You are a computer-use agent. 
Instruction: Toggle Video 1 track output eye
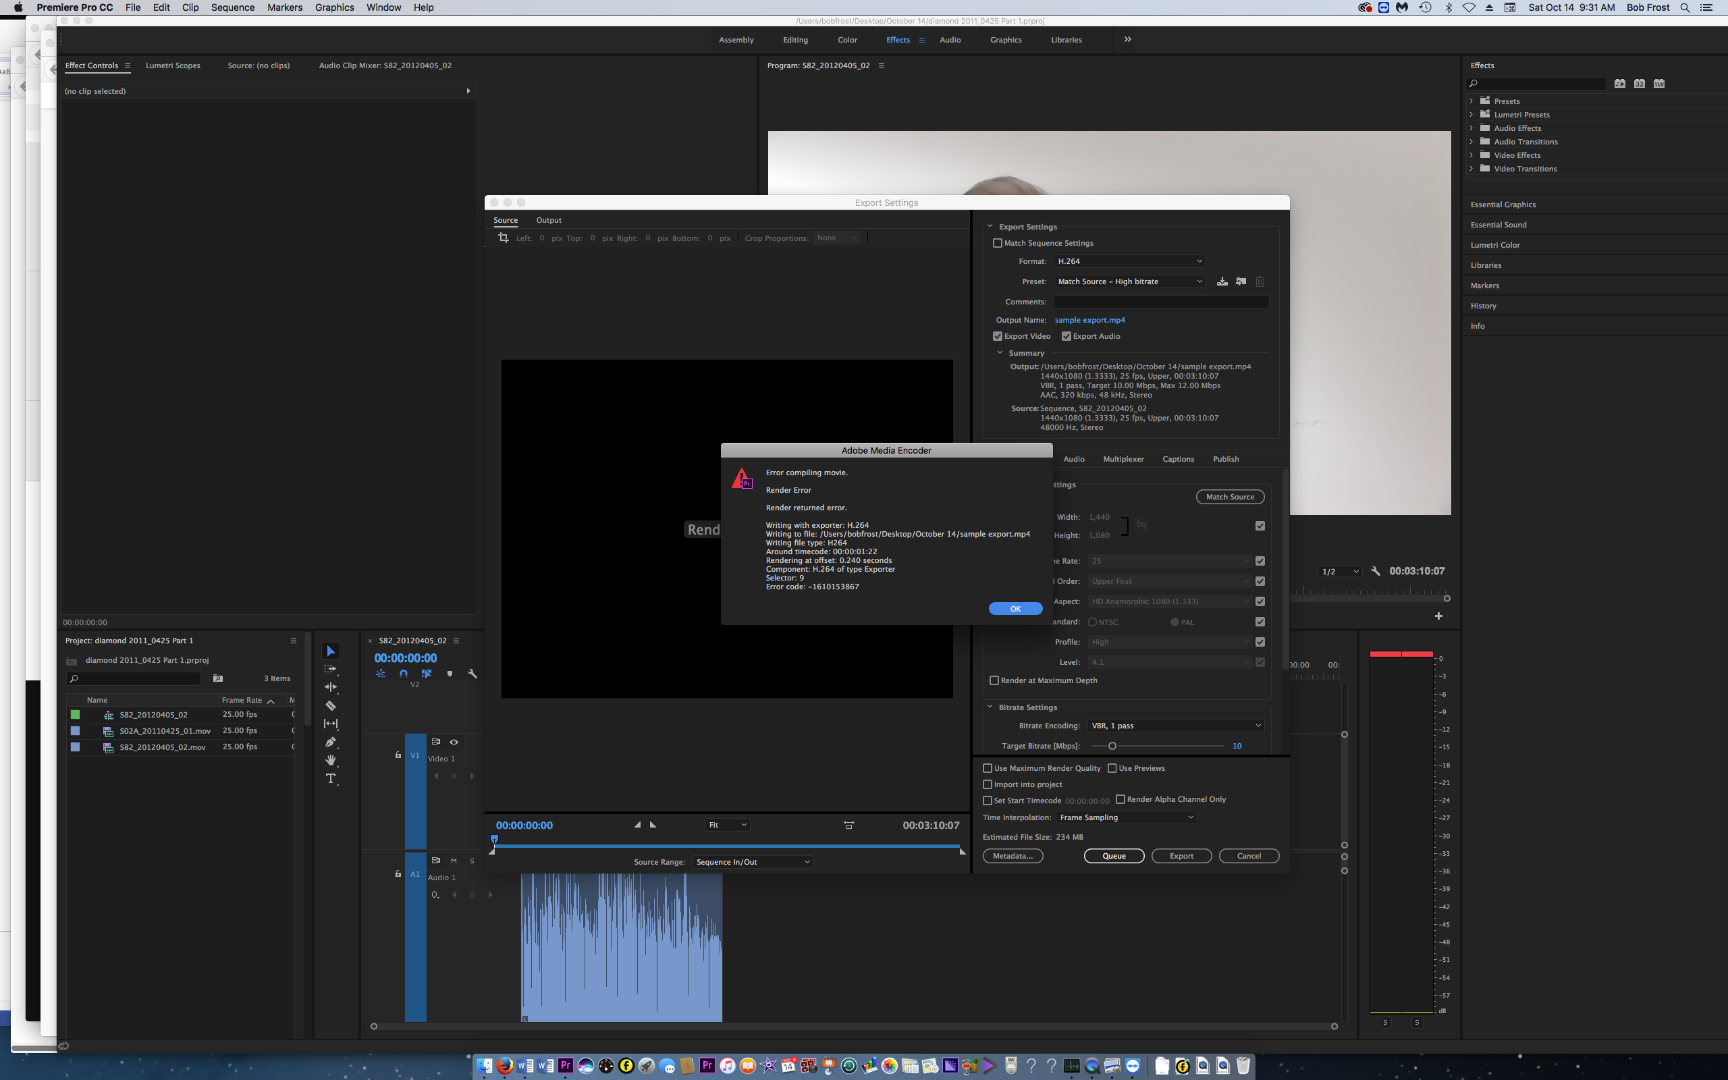tap(454, 742)
